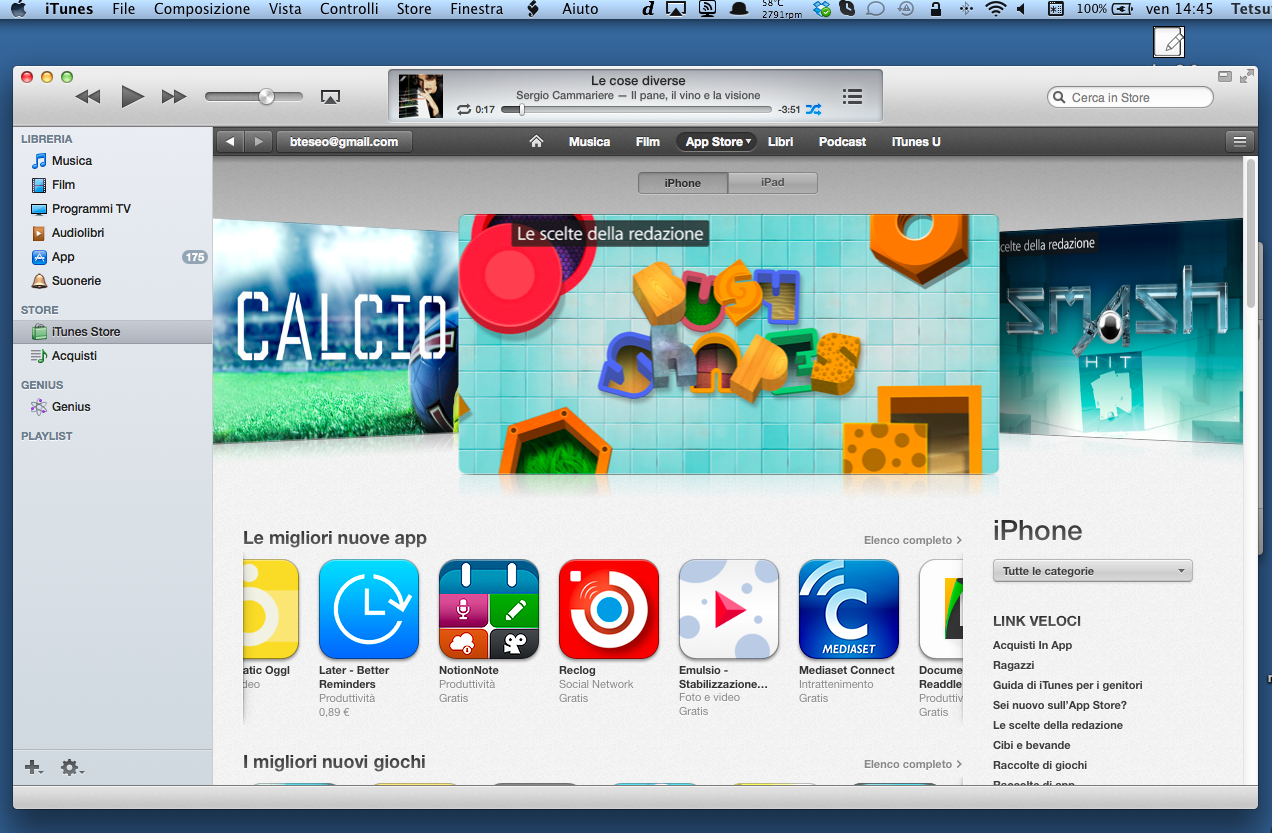Open the Controlli menu
The image size is (1272, 833).
coord(349,9)
